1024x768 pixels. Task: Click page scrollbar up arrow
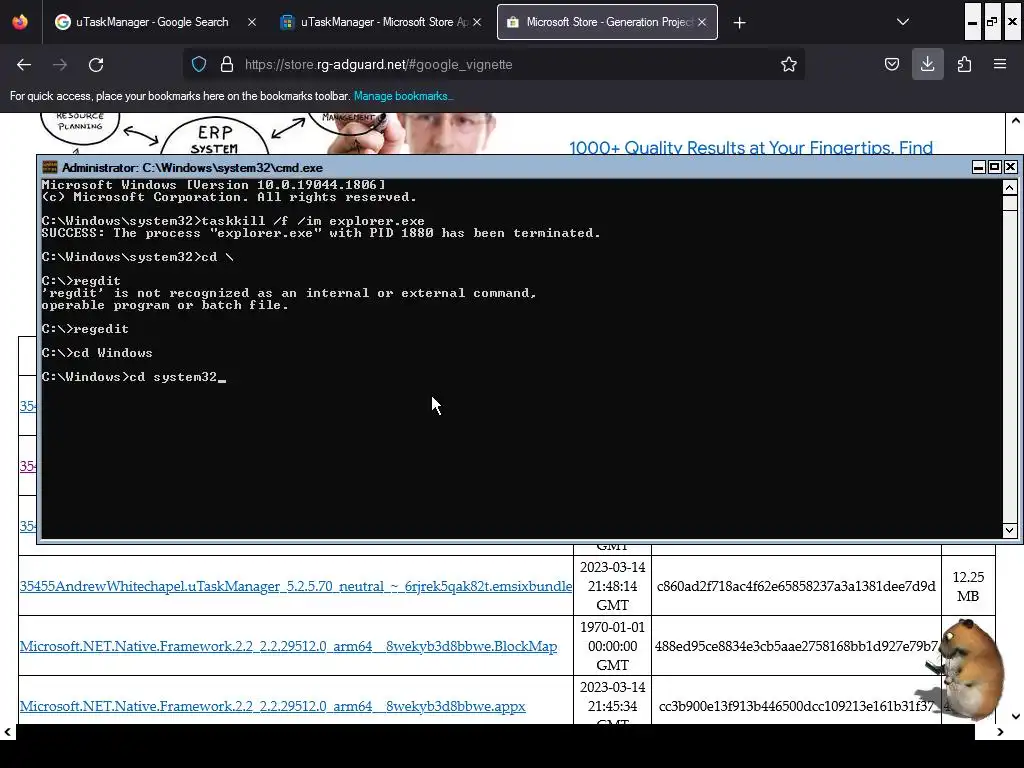[x=1015, y=121]
